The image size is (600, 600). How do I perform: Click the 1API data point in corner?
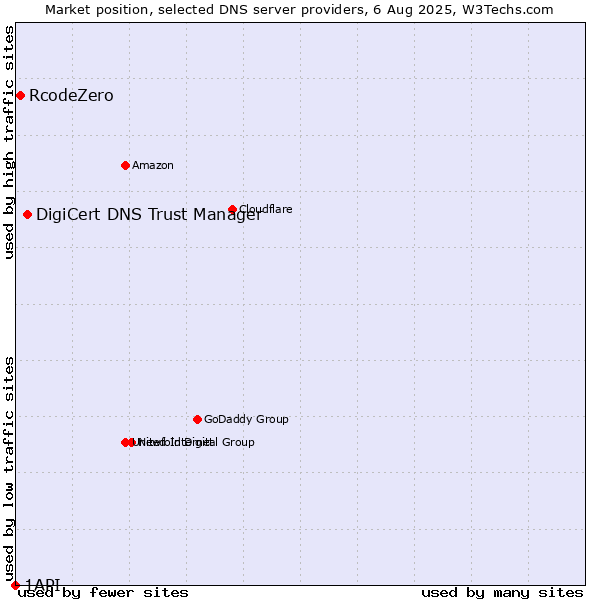(x=15, y=585)
